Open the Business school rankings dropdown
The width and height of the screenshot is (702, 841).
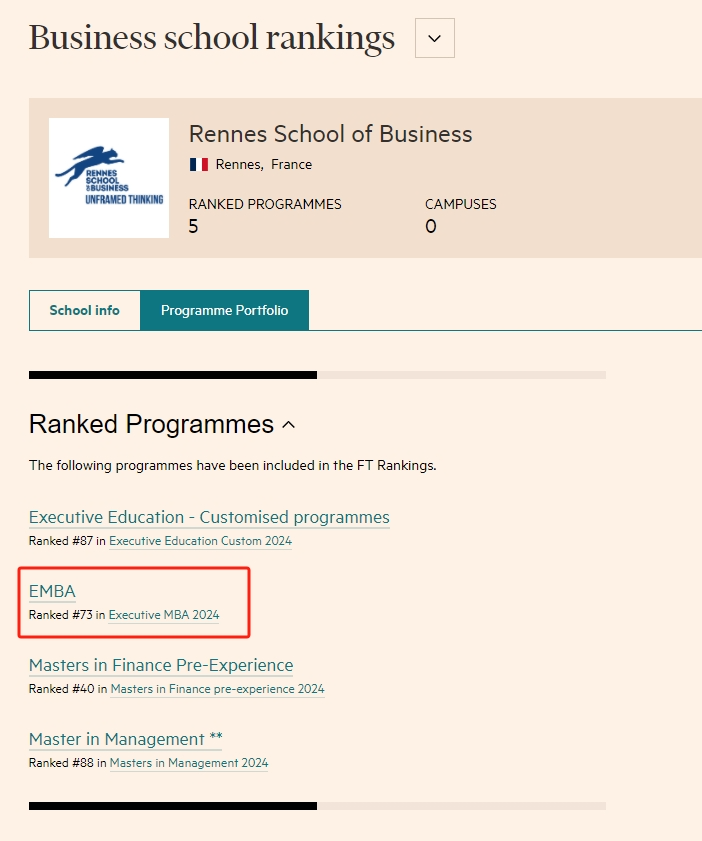point(434,38)
